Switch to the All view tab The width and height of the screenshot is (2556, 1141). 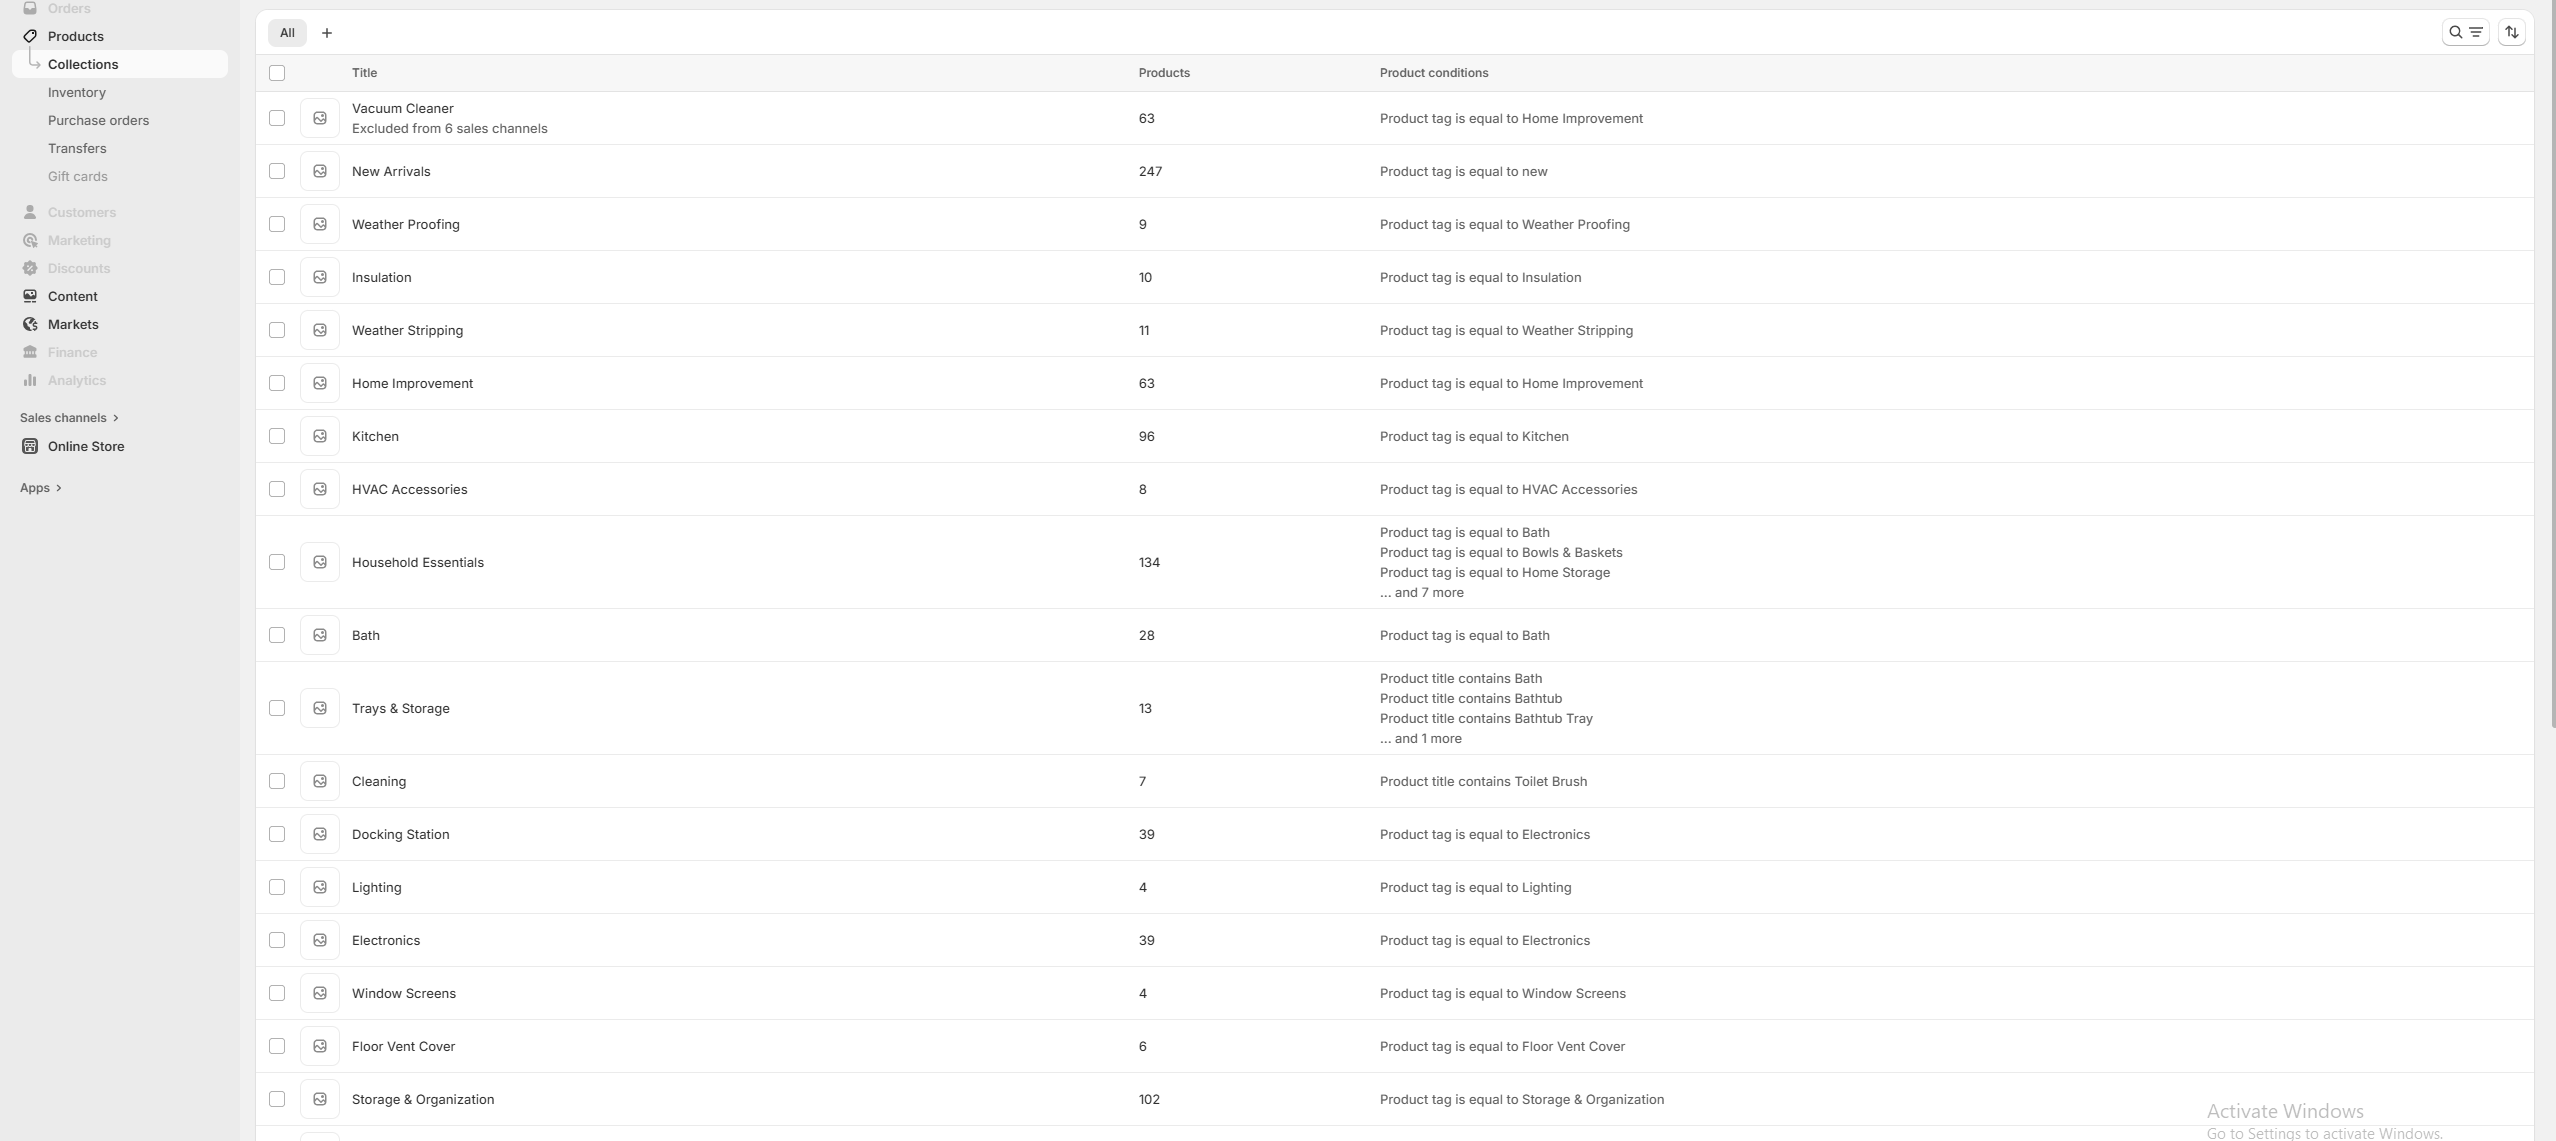pyautogui.click(x=287, y=33)
